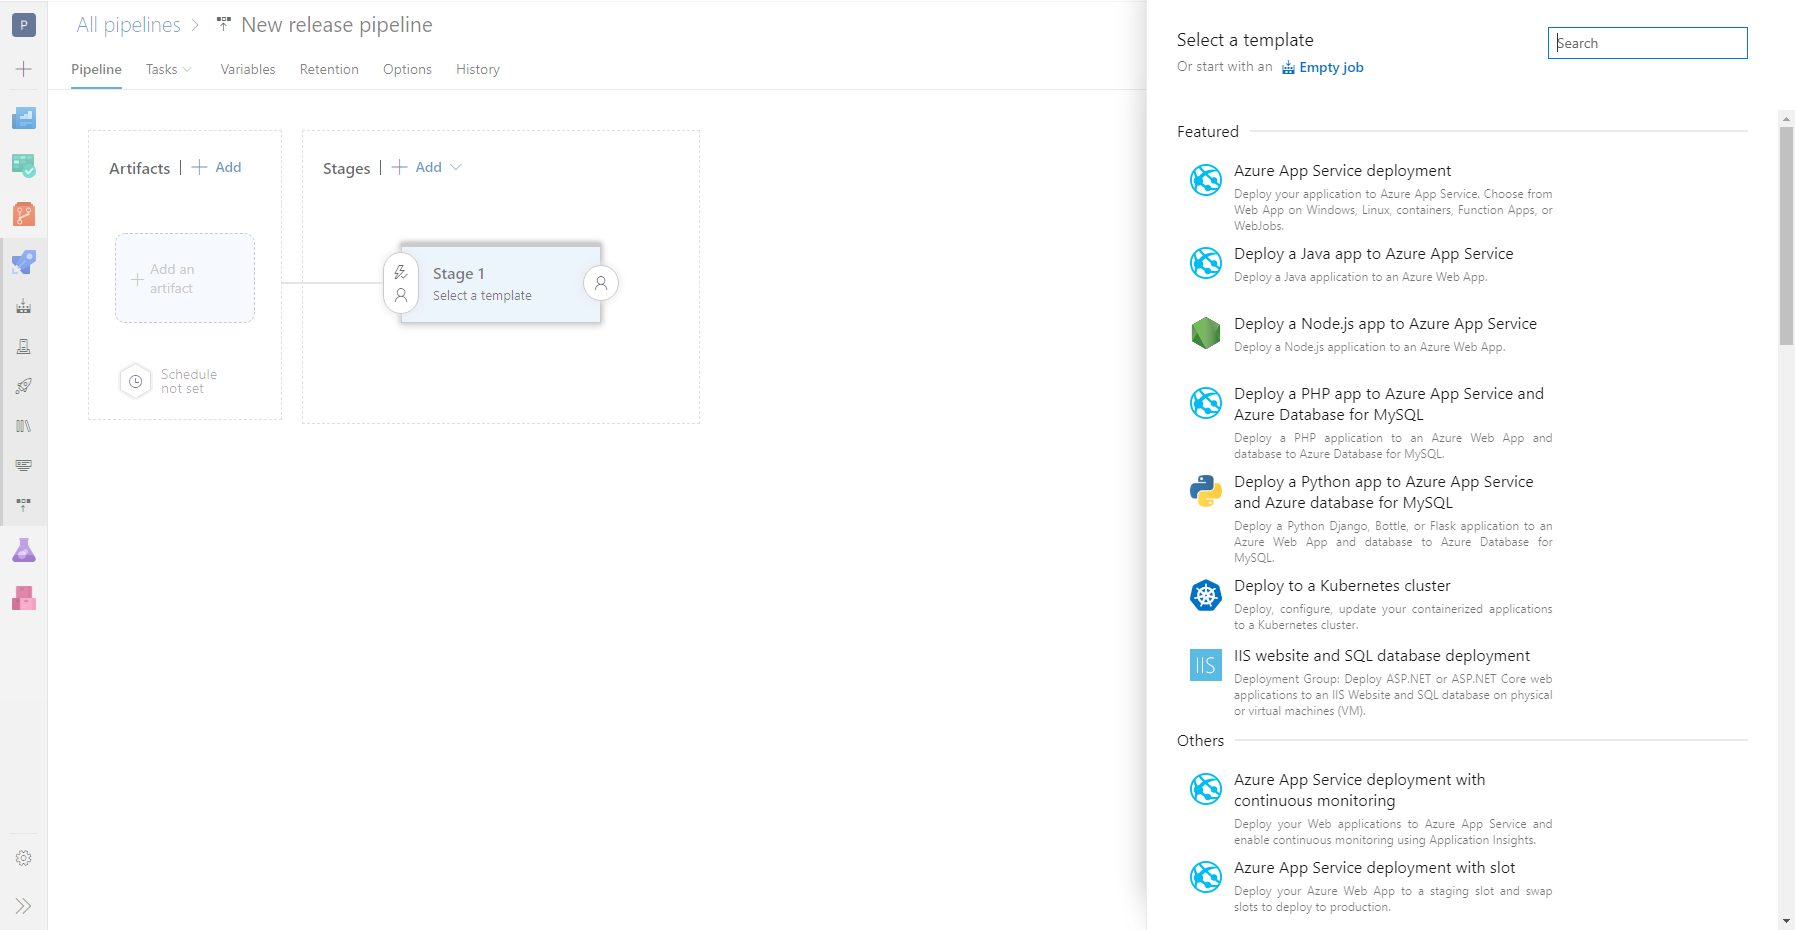Switch to the Pipeline tab
The image size is (1795, 930).
[96, 69]
